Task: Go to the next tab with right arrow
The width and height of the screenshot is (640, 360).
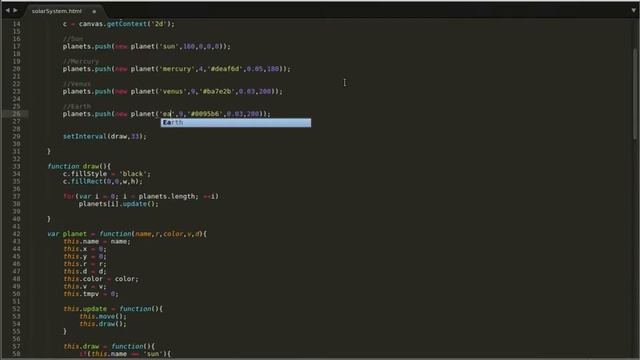Action: tap(16, 10)
